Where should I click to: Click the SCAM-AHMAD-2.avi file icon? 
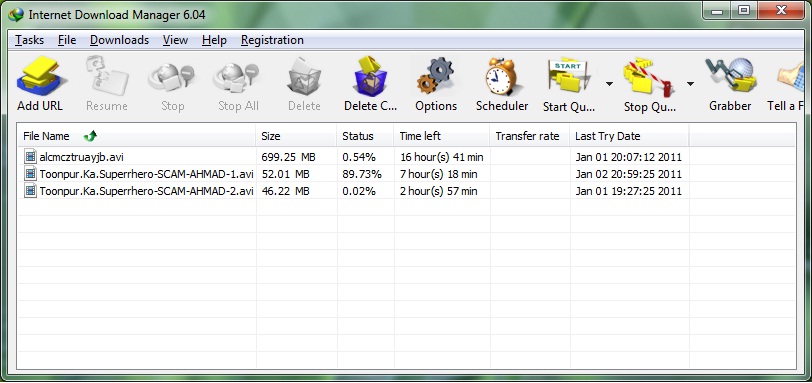pos(31,190)
